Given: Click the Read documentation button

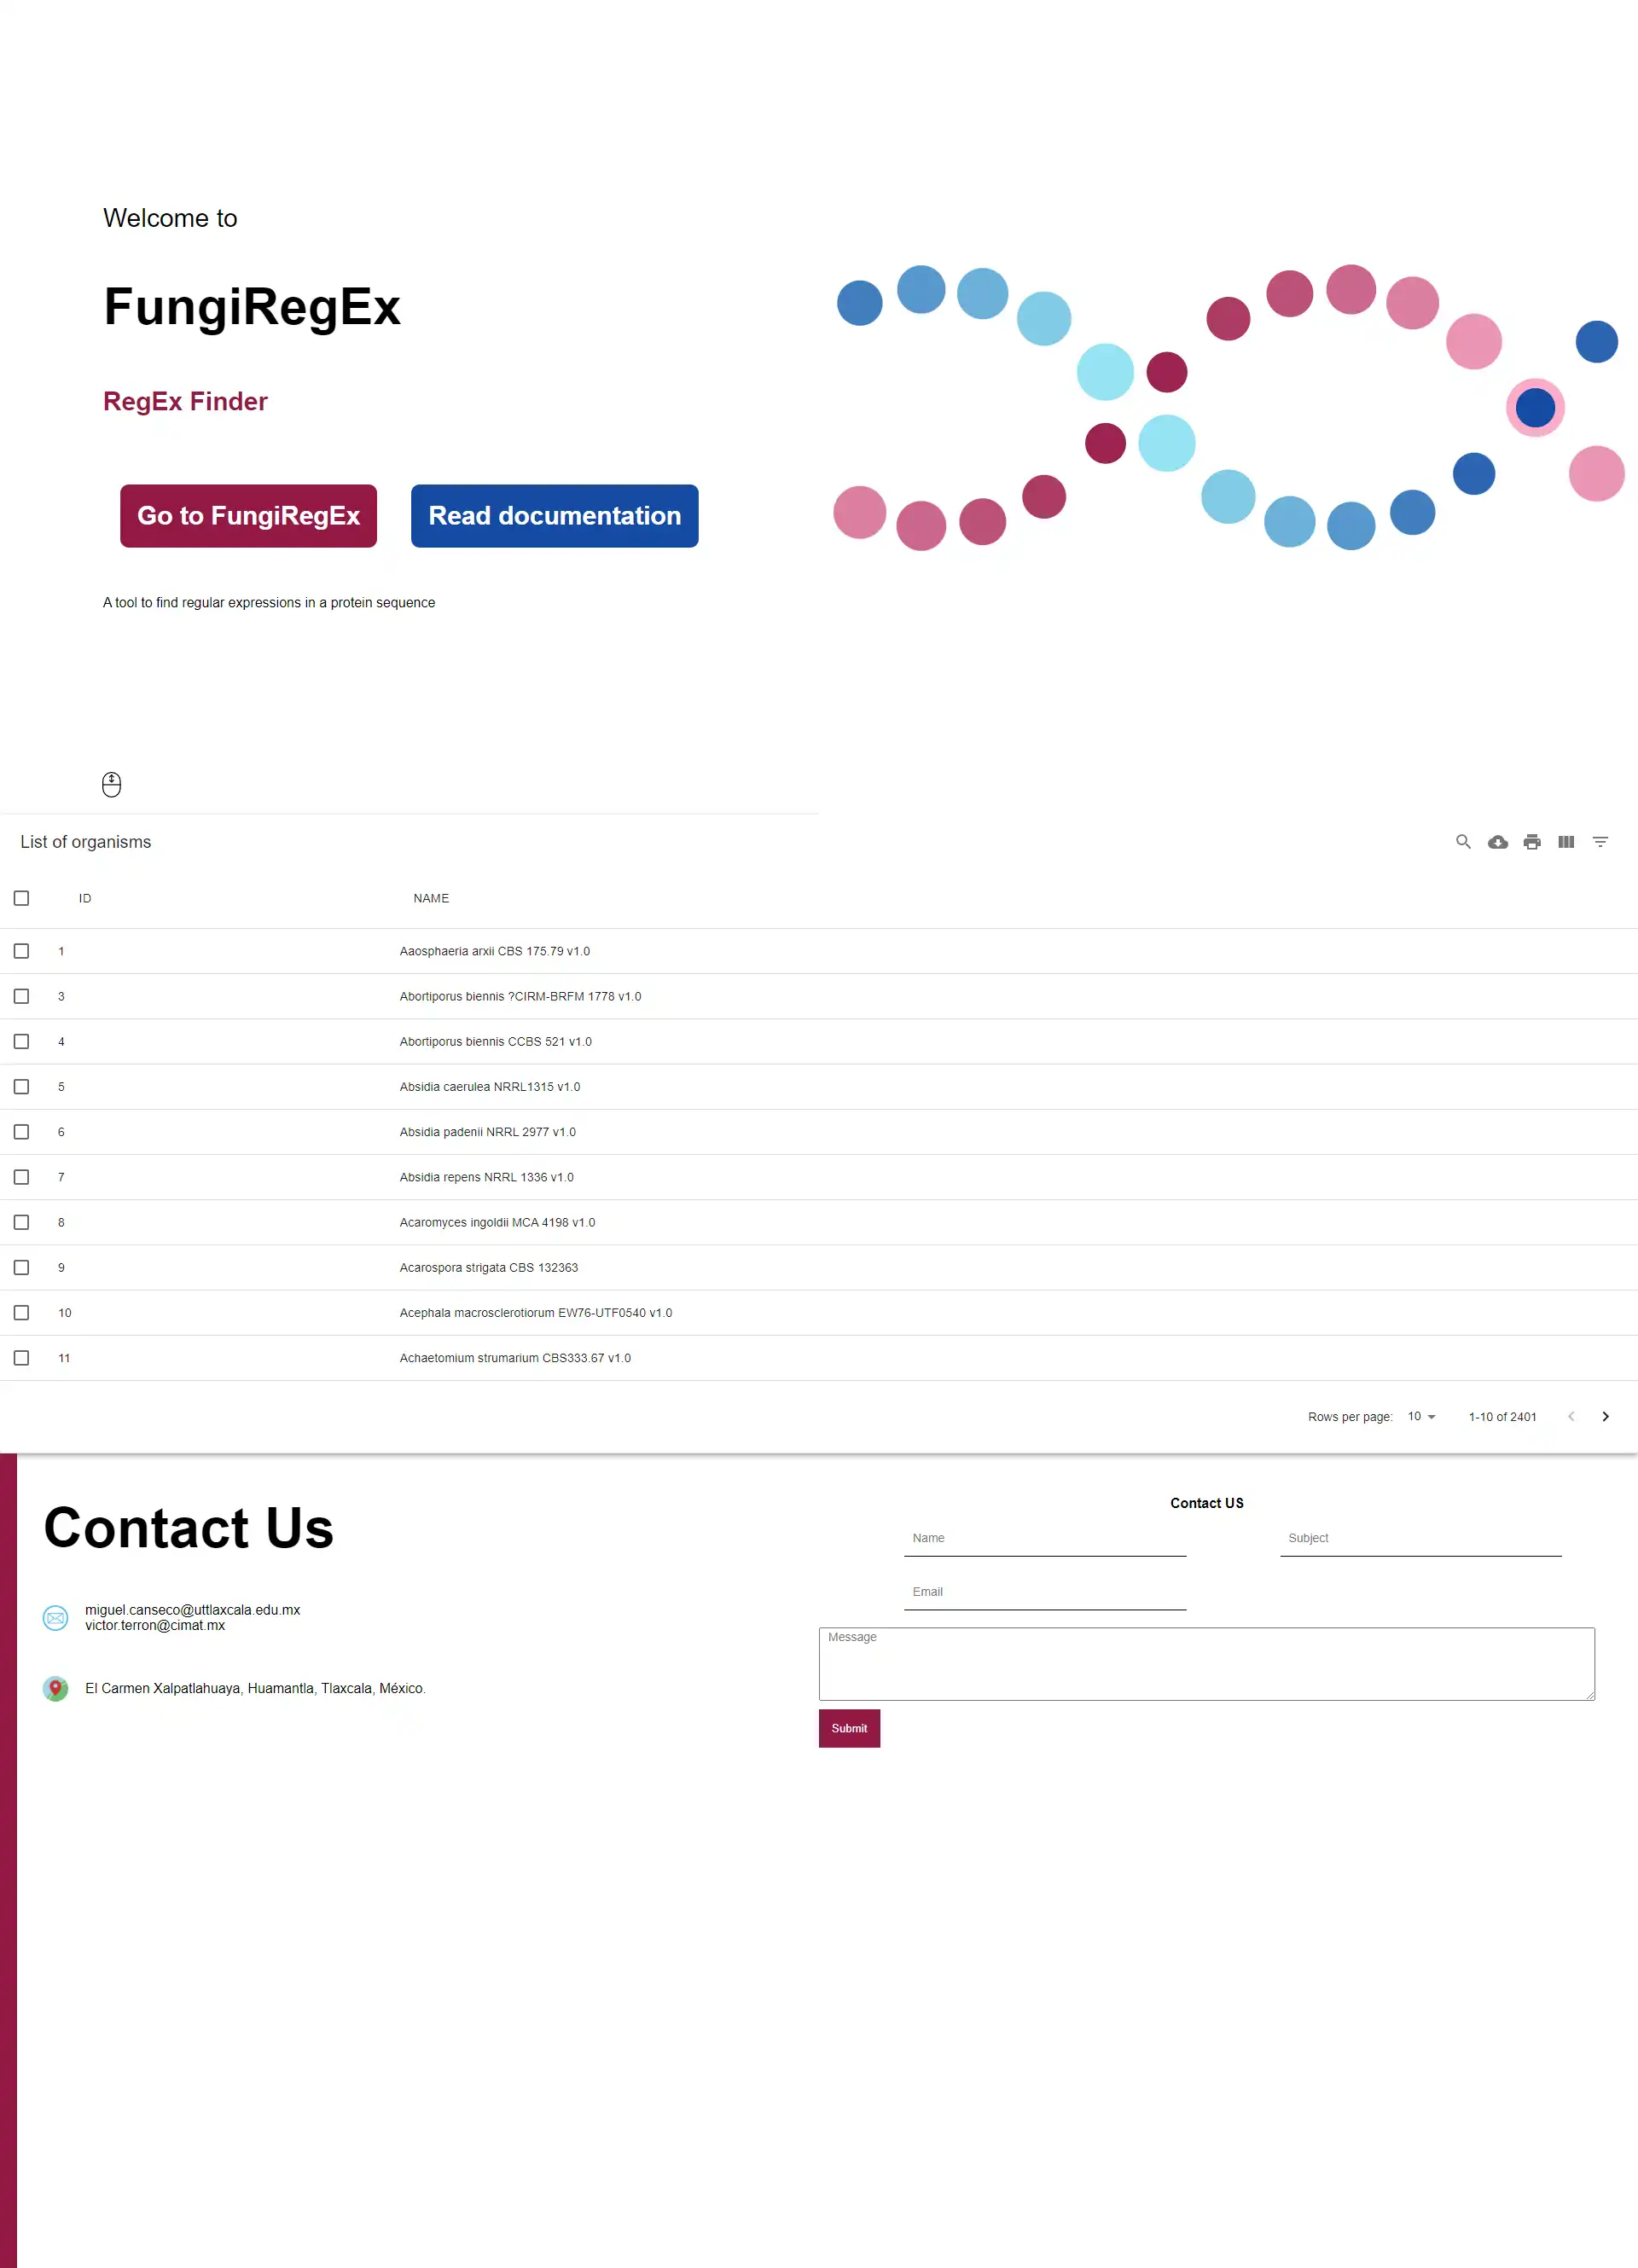Looking at the screenshot, I should [x=553, y=516].
